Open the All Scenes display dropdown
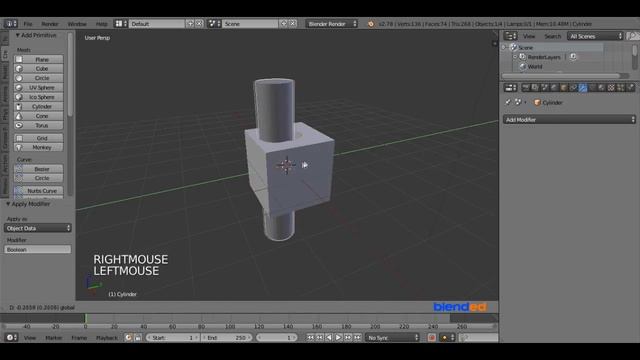This screenshot has height=360, width=640. pyautogui.click(x=595, y=36)
